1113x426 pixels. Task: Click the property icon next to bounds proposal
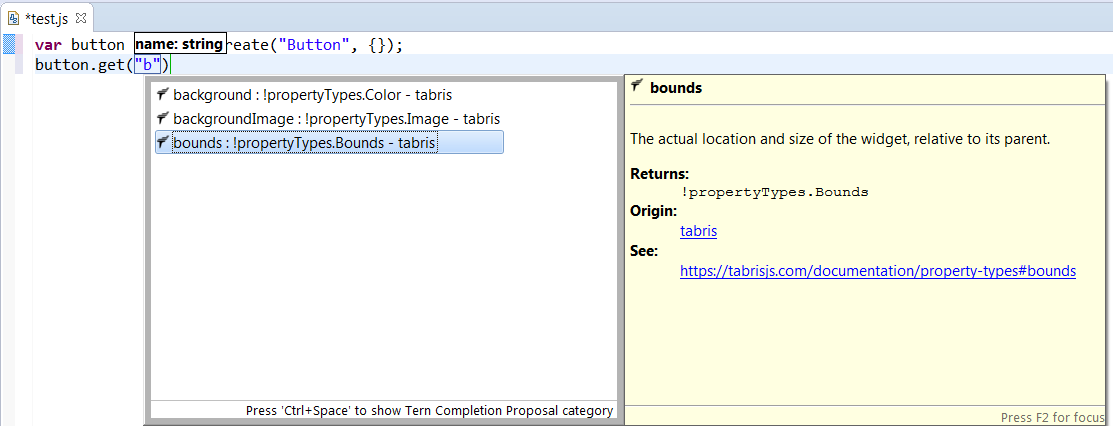(x=163, y=142)
